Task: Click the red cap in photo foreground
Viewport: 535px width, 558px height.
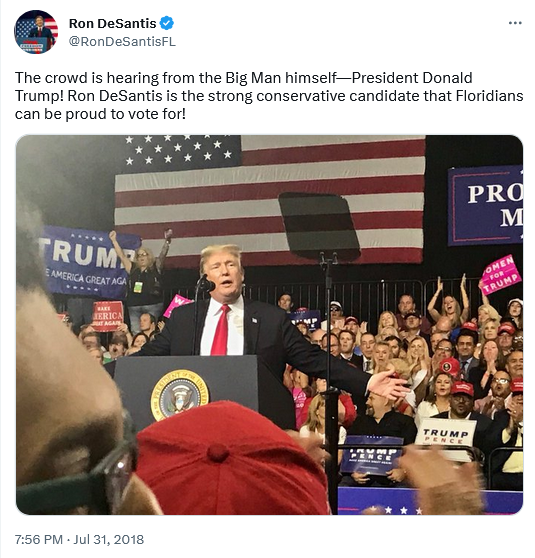Action: click(x=231, y=459)
